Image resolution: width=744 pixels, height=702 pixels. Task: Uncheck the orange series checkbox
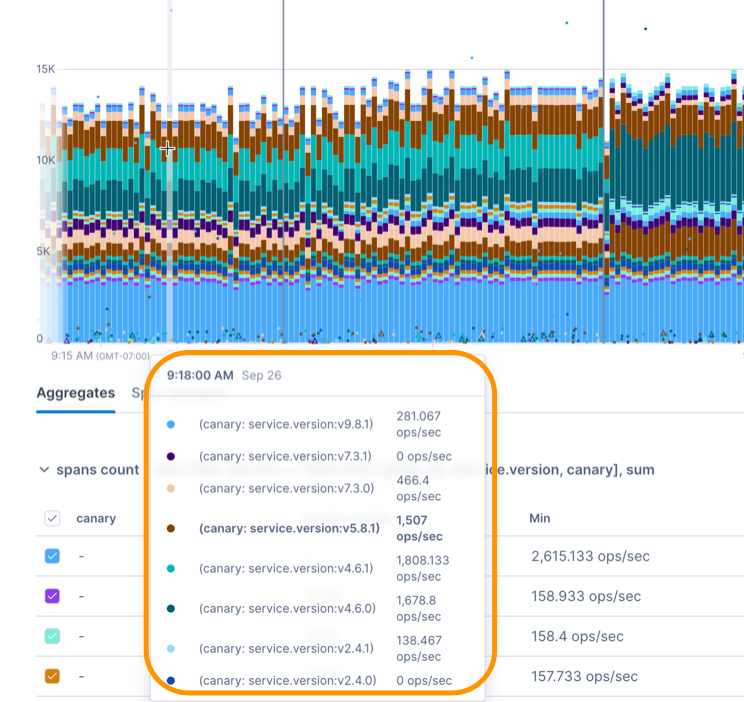(53, 676)
